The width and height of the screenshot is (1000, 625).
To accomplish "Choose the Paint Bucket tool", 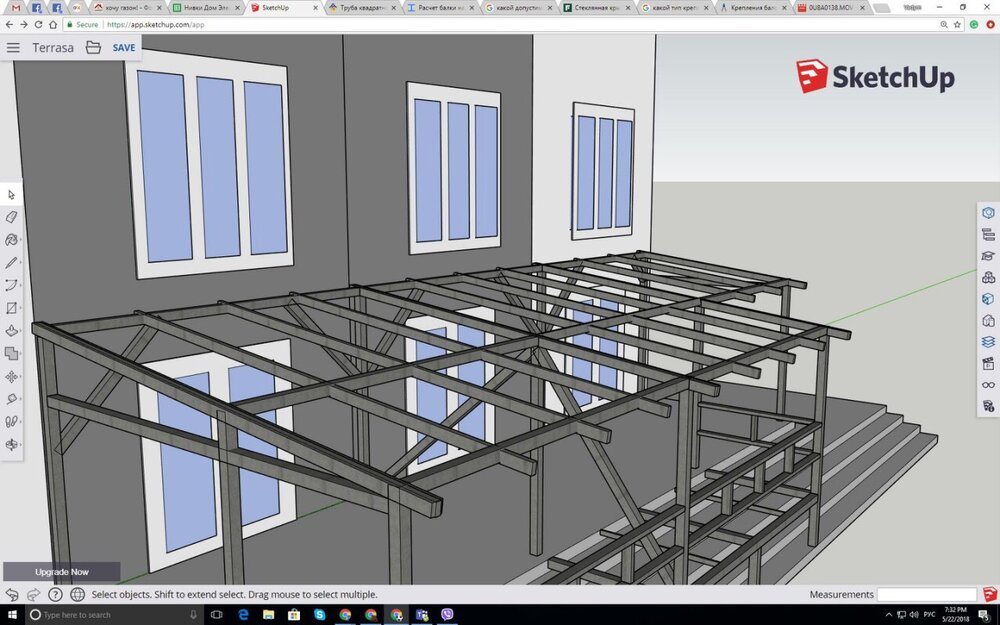I will [12, 240].
